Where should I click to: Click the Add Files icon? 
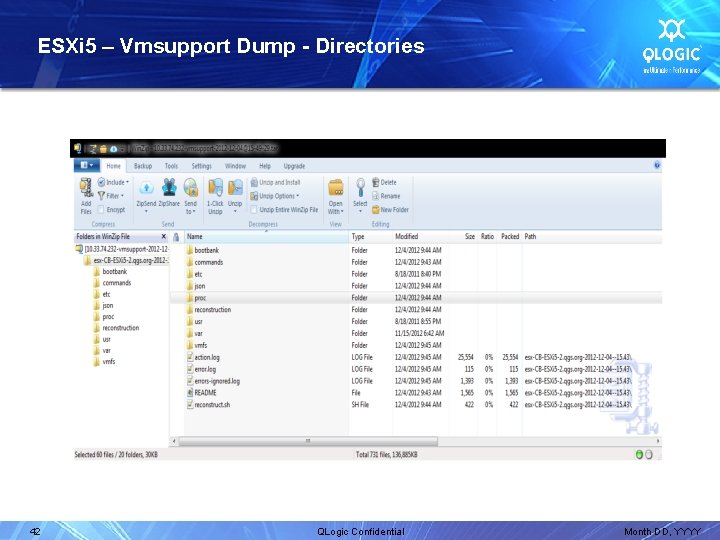pyautogui.click(x=86, y=188)
